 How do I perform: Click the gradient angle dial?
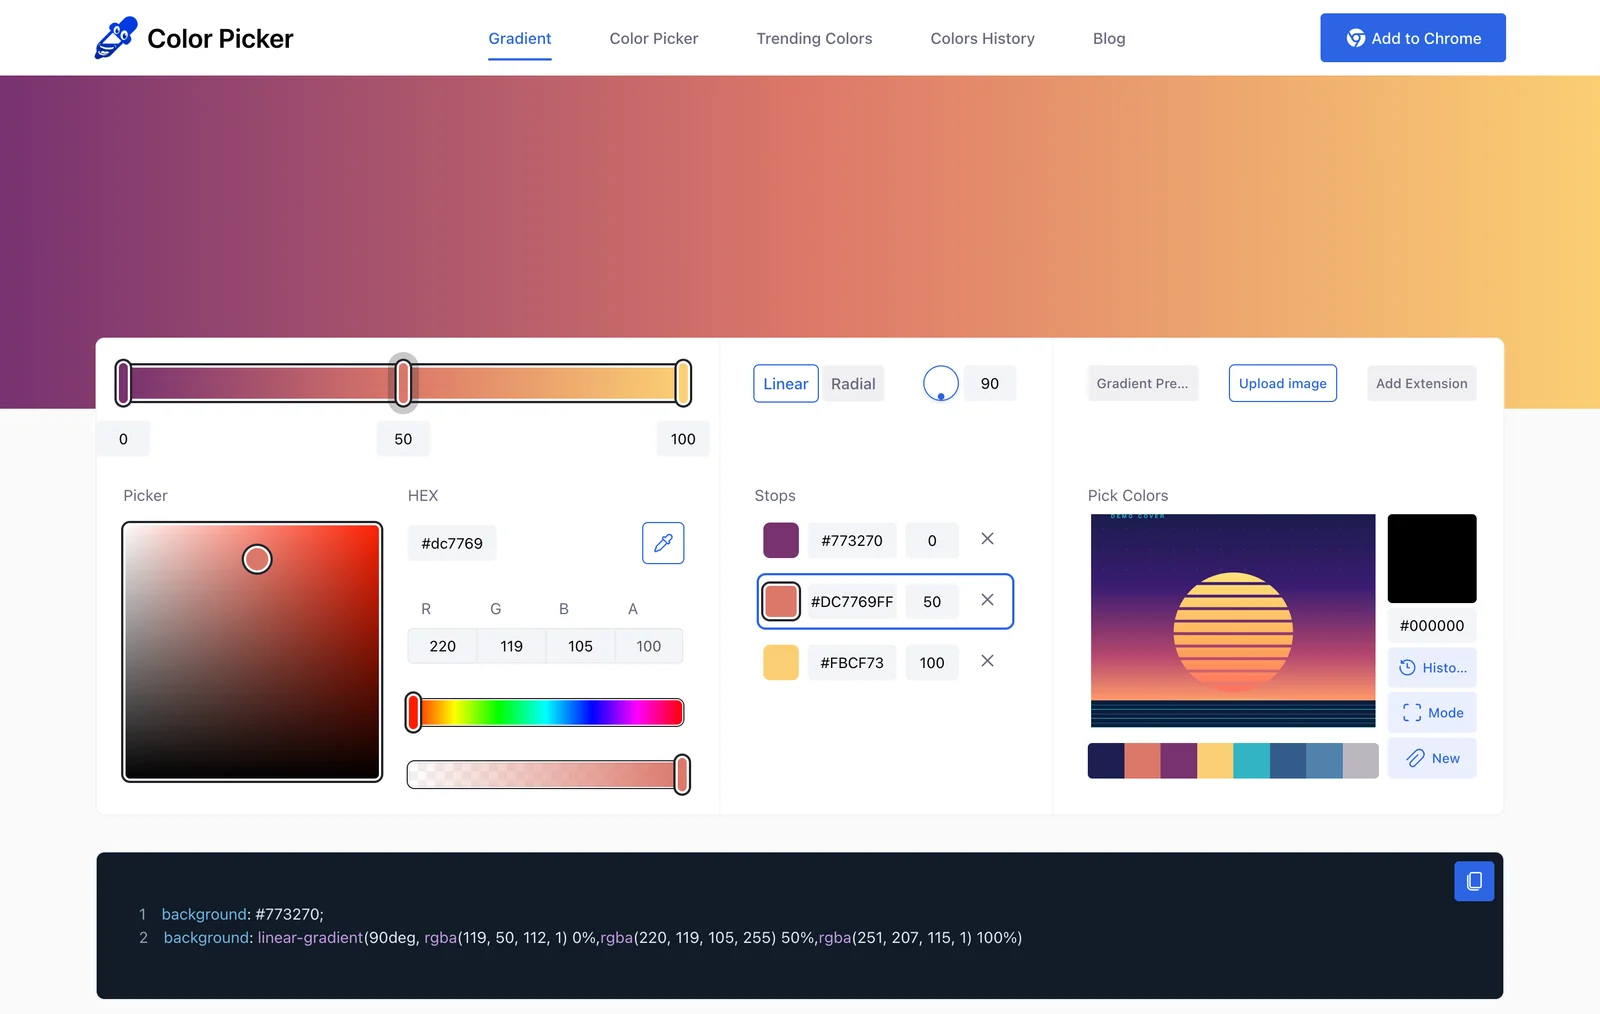(x=941, y=383)
